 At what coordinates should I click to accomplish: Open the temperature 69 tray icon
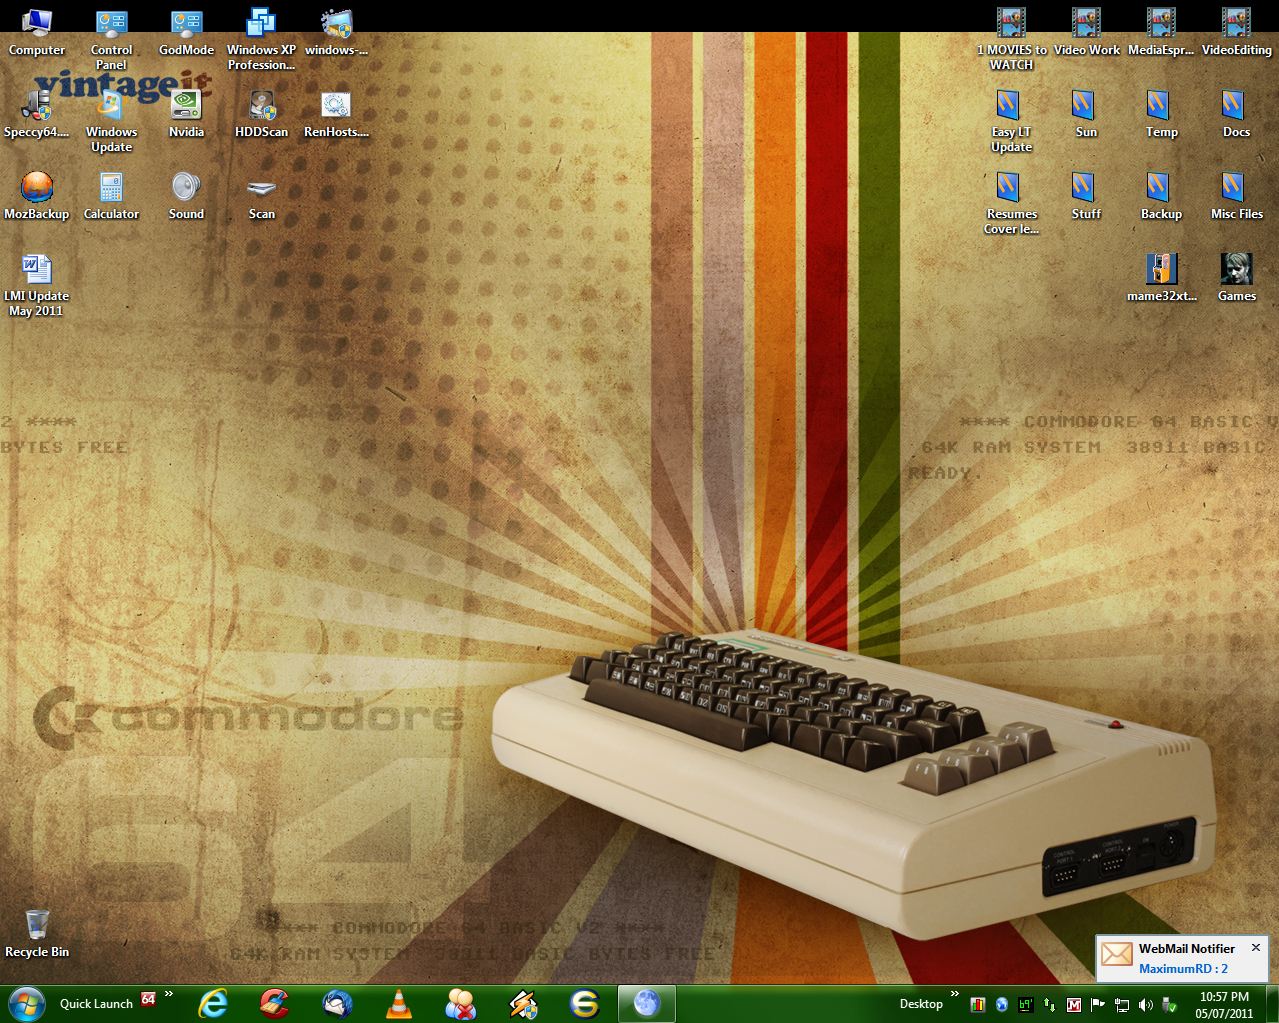click(1026, 1004)
